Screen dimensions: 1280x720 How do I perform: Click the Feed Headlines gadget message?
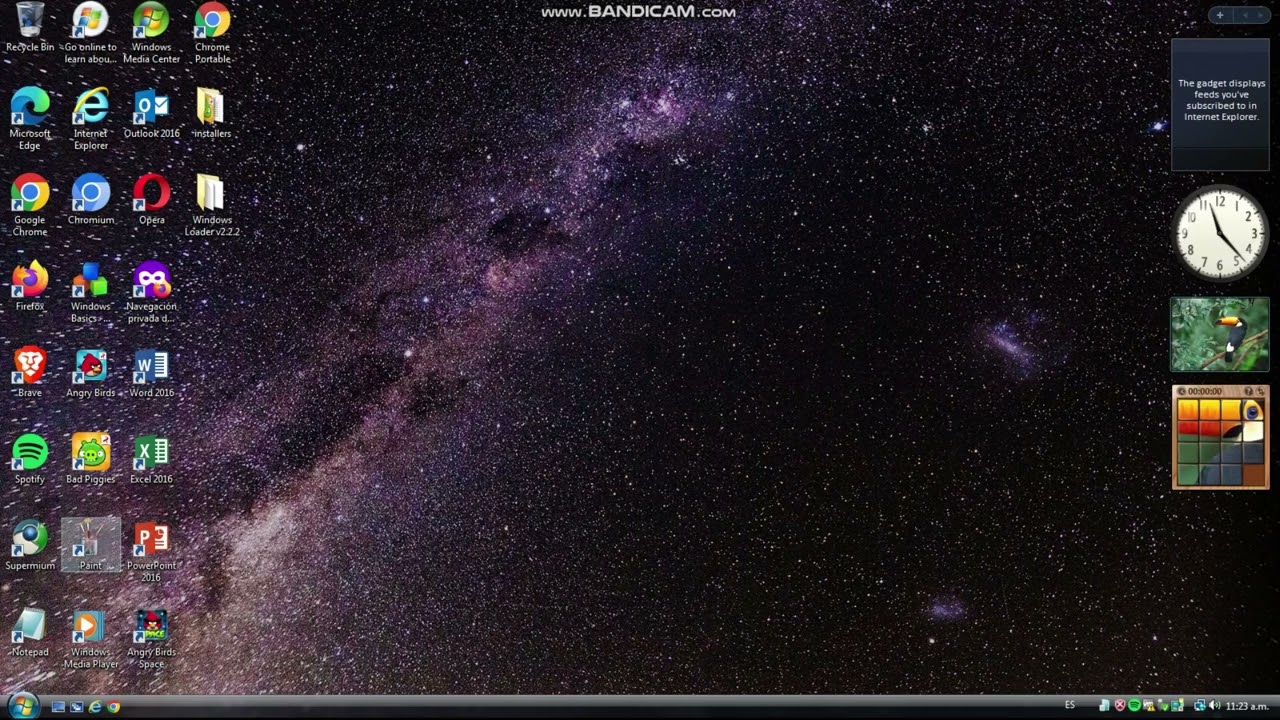(1220, 100)
